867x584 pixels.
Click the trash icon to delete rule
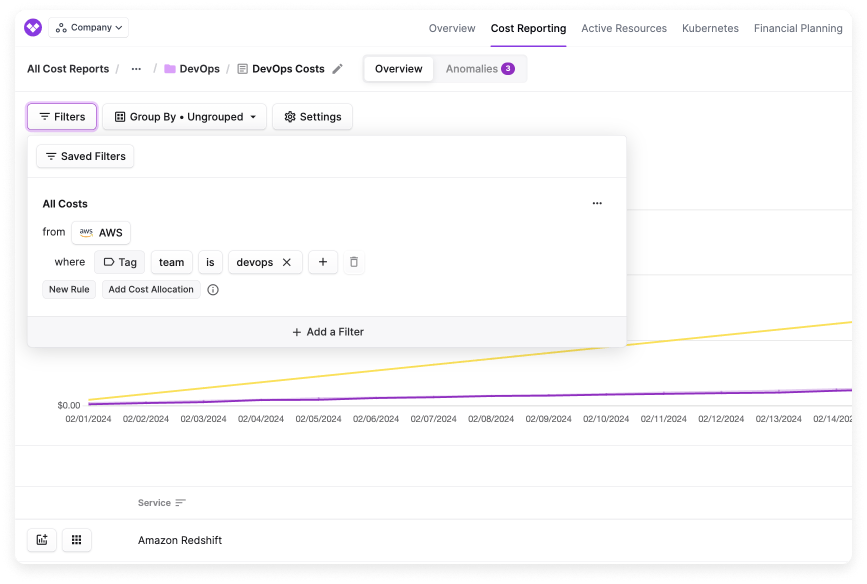click(x=352, y=262)
